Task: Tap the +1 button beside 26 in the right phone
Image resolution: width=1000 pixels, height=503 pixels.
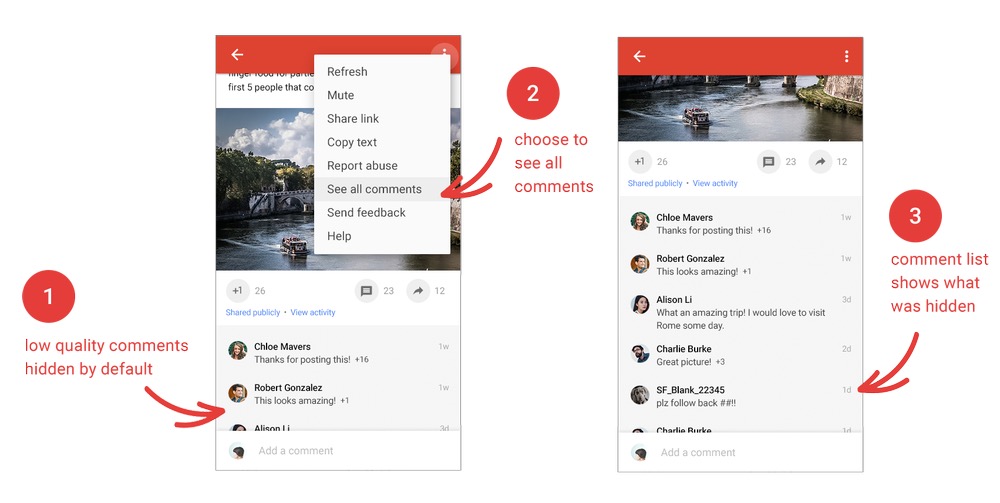Action: [640, 162]
